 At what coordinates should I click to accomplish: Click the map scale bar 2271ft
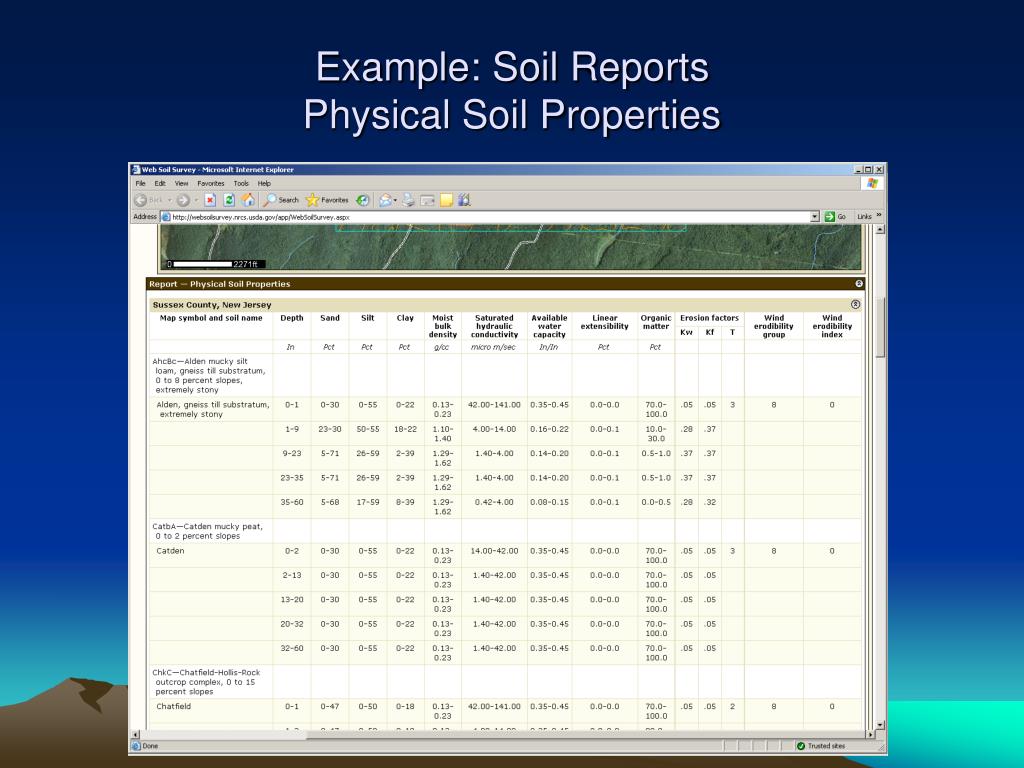pos(216,264)
